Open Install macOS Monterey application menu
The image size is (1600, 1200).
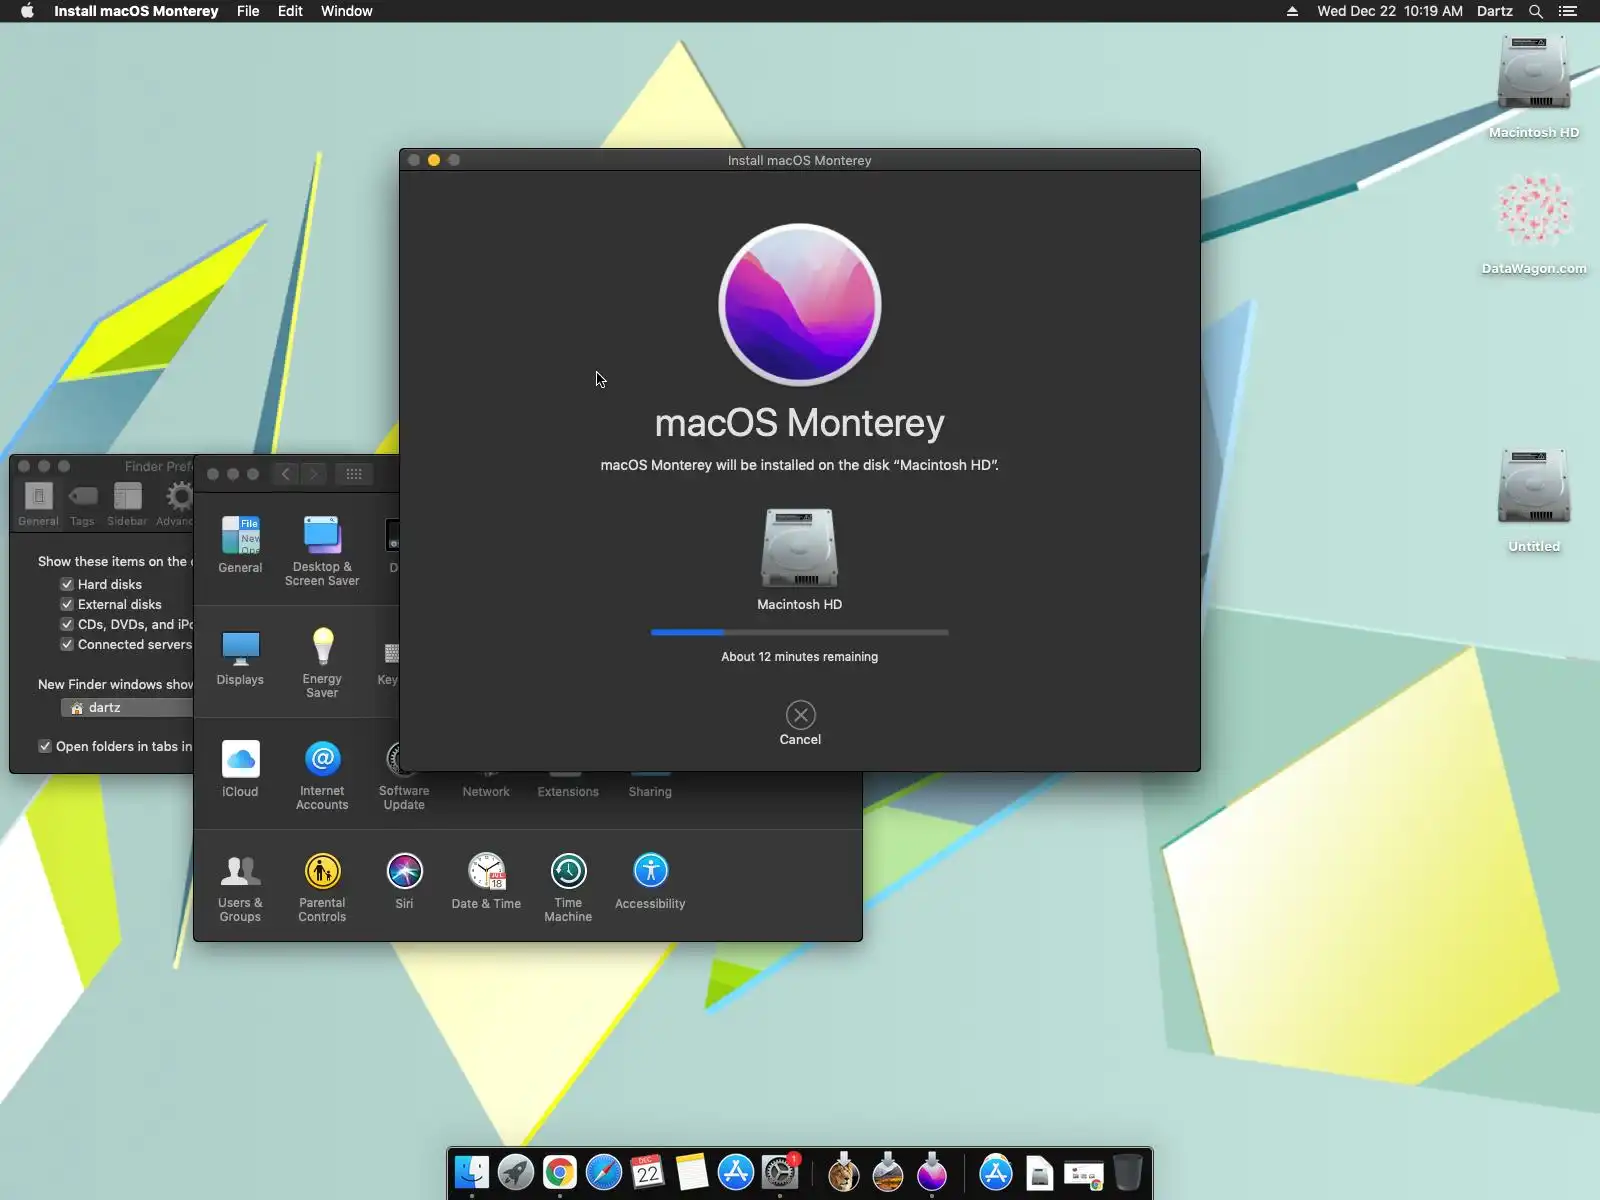(136, 11)
